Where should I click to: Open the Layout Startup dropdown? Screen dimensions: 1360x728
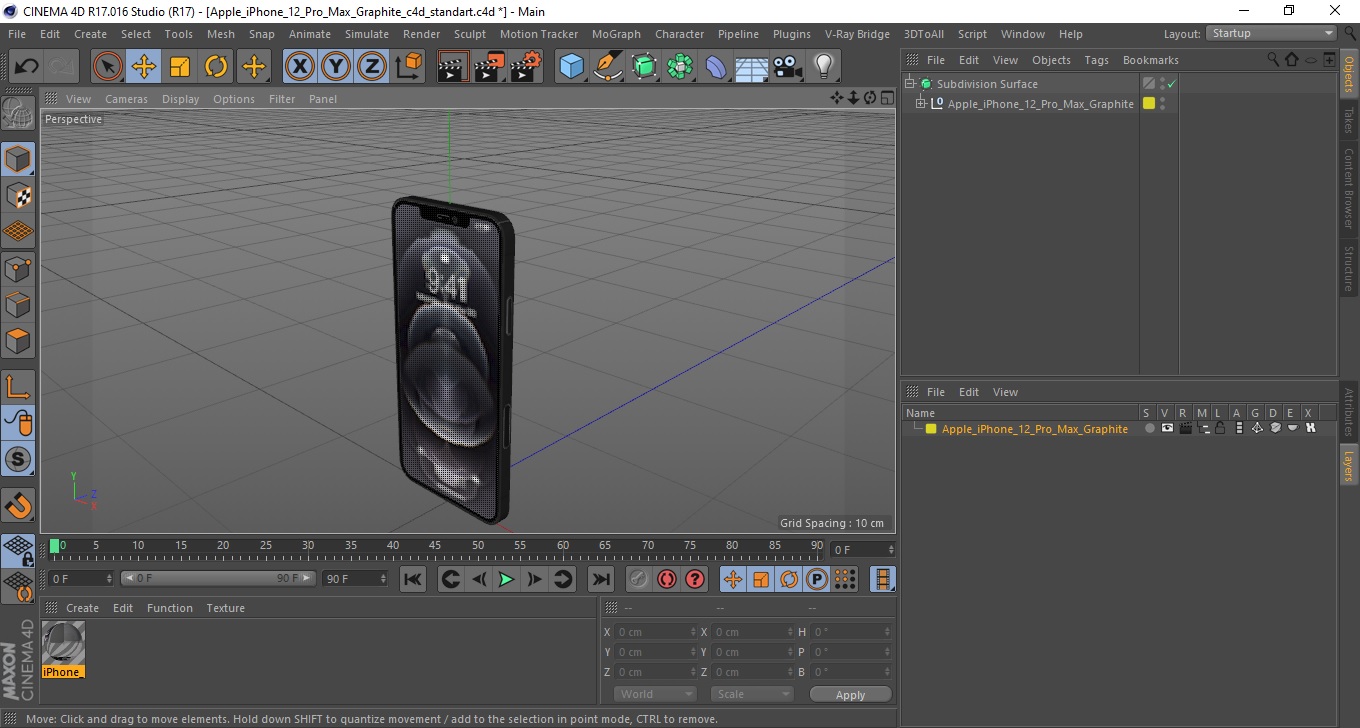coord(1272,33)
